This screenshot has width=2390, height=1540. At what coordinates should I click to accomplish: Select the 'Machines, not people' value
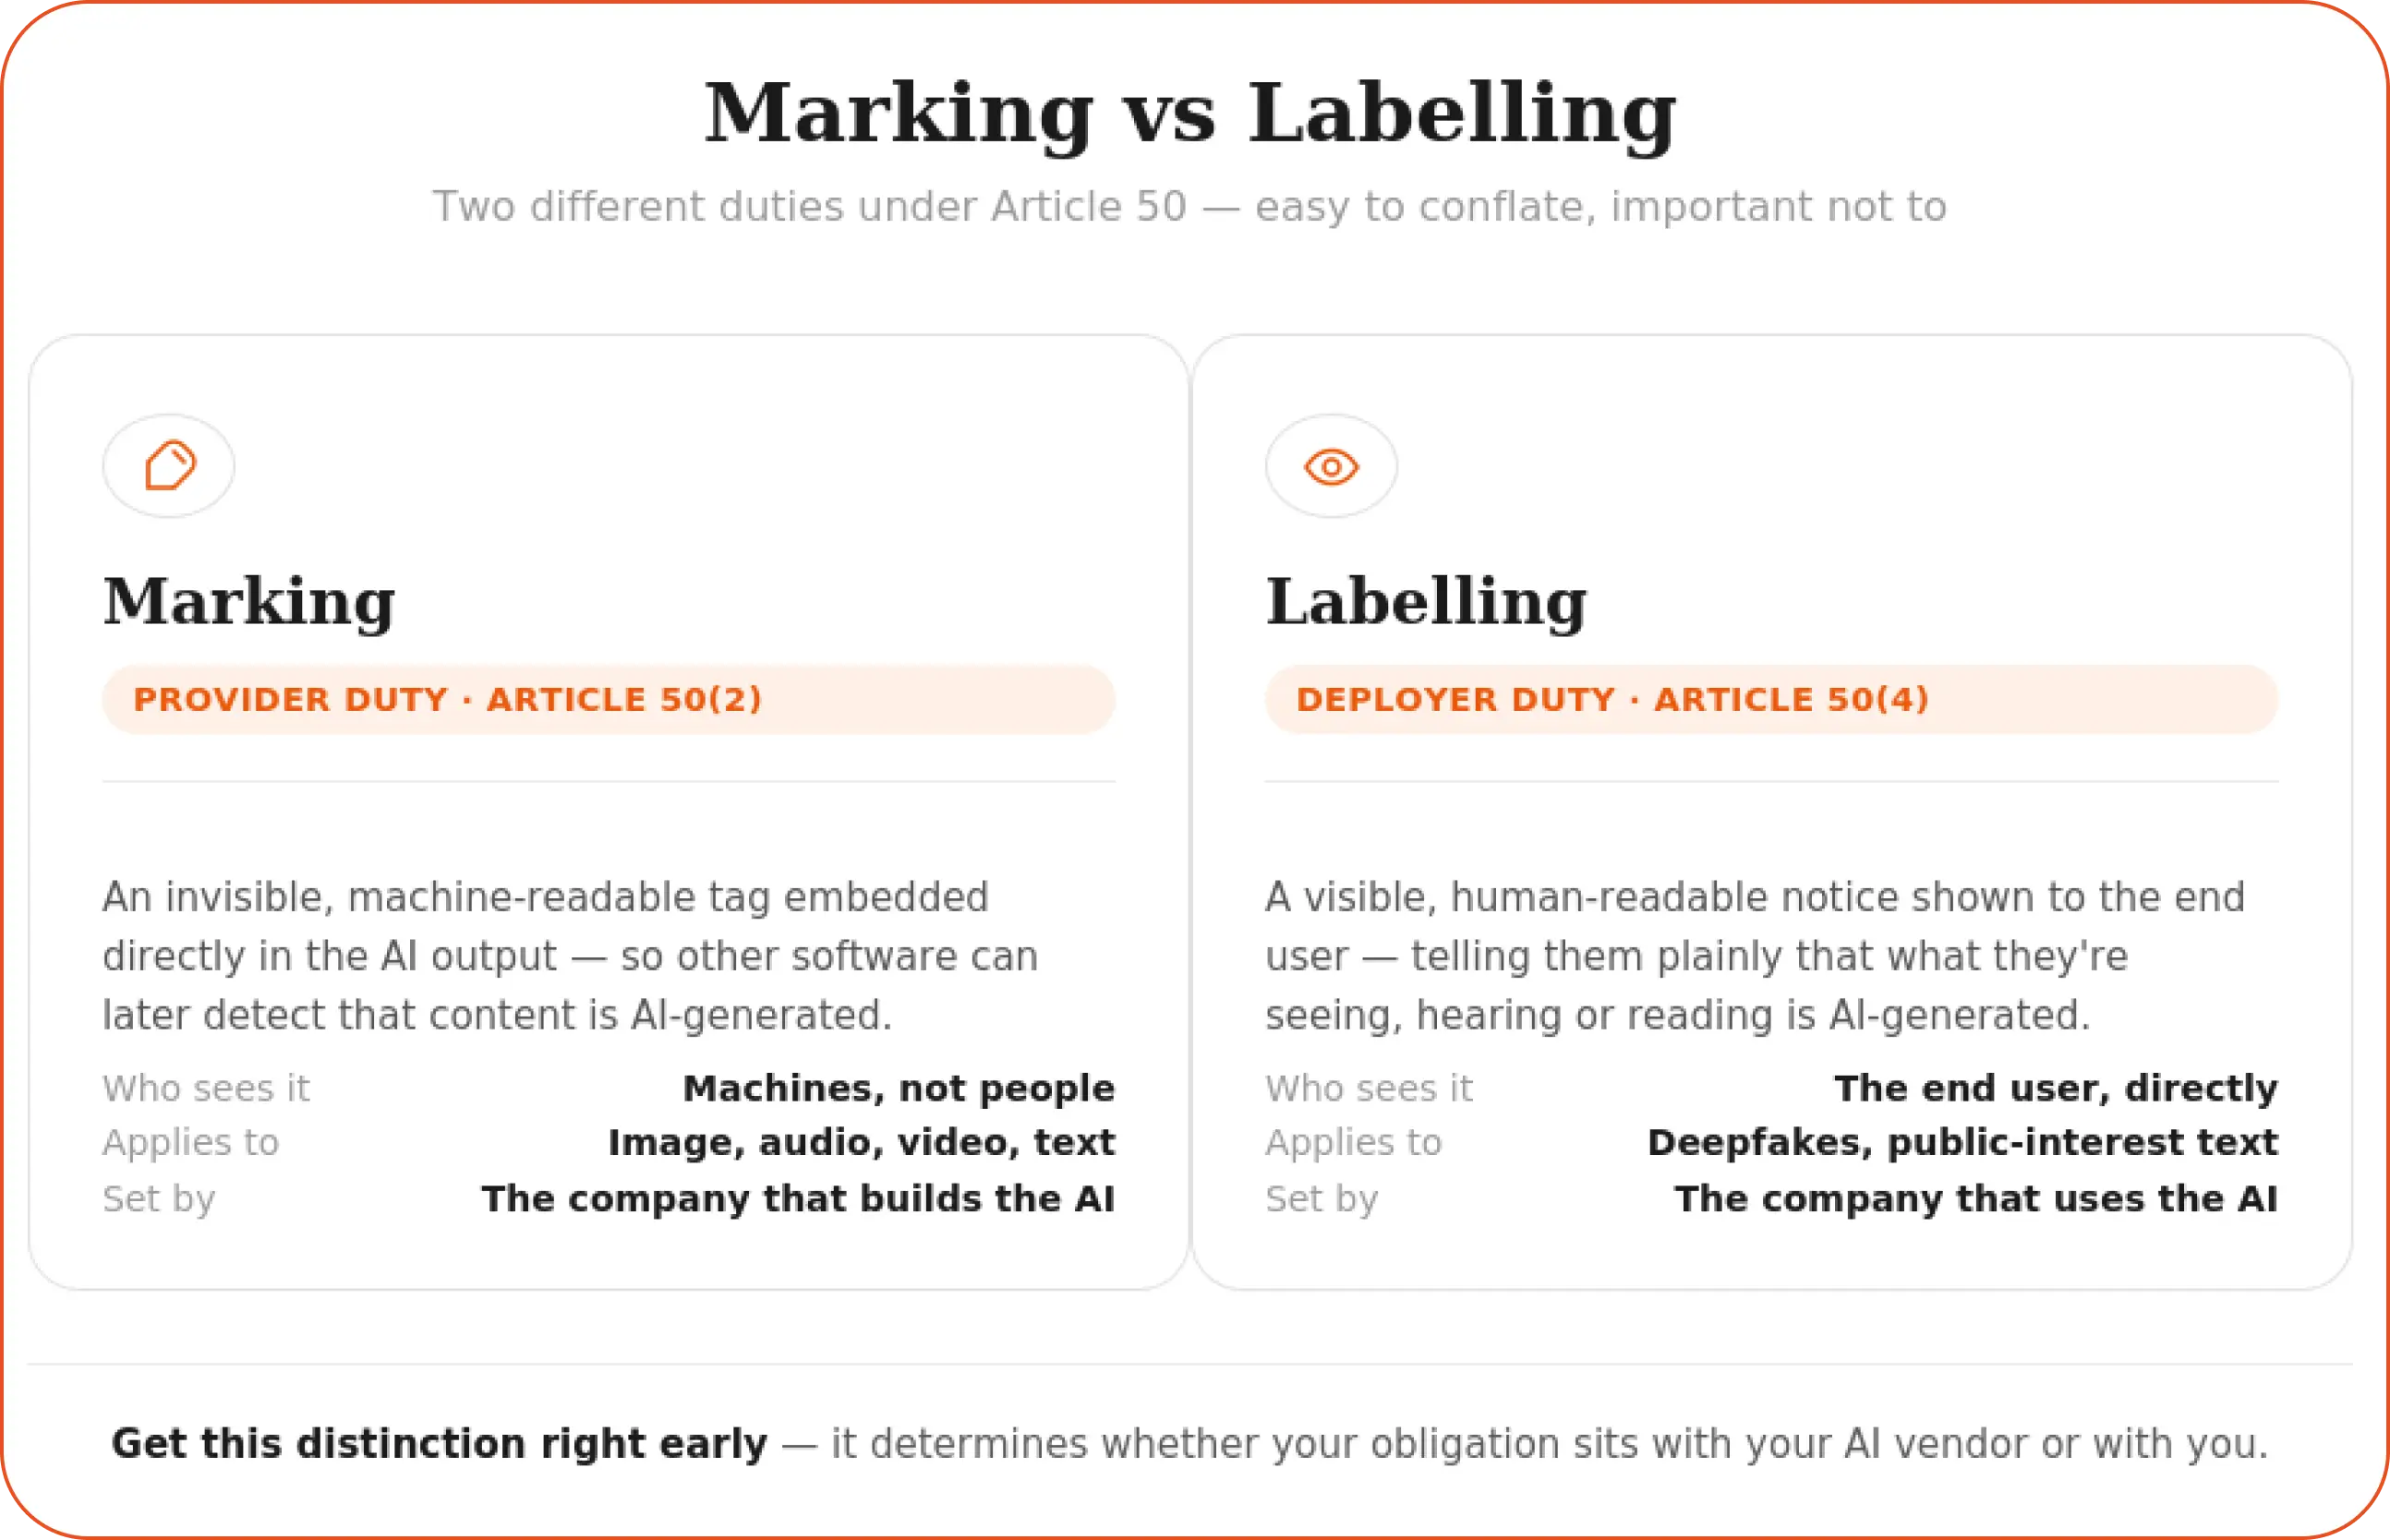coord(898,1088)
